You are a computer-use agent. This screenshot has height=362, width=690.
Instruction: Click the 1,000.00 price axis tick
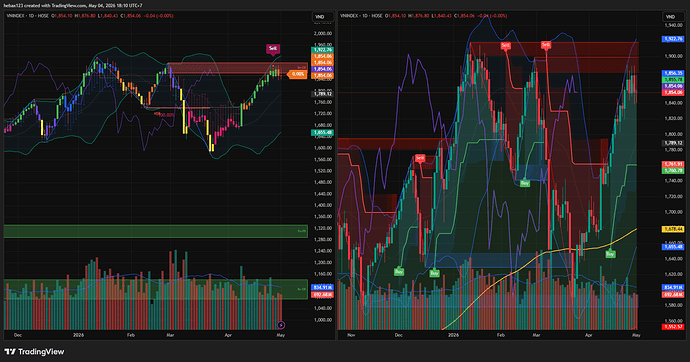click(x=323, y=320)
